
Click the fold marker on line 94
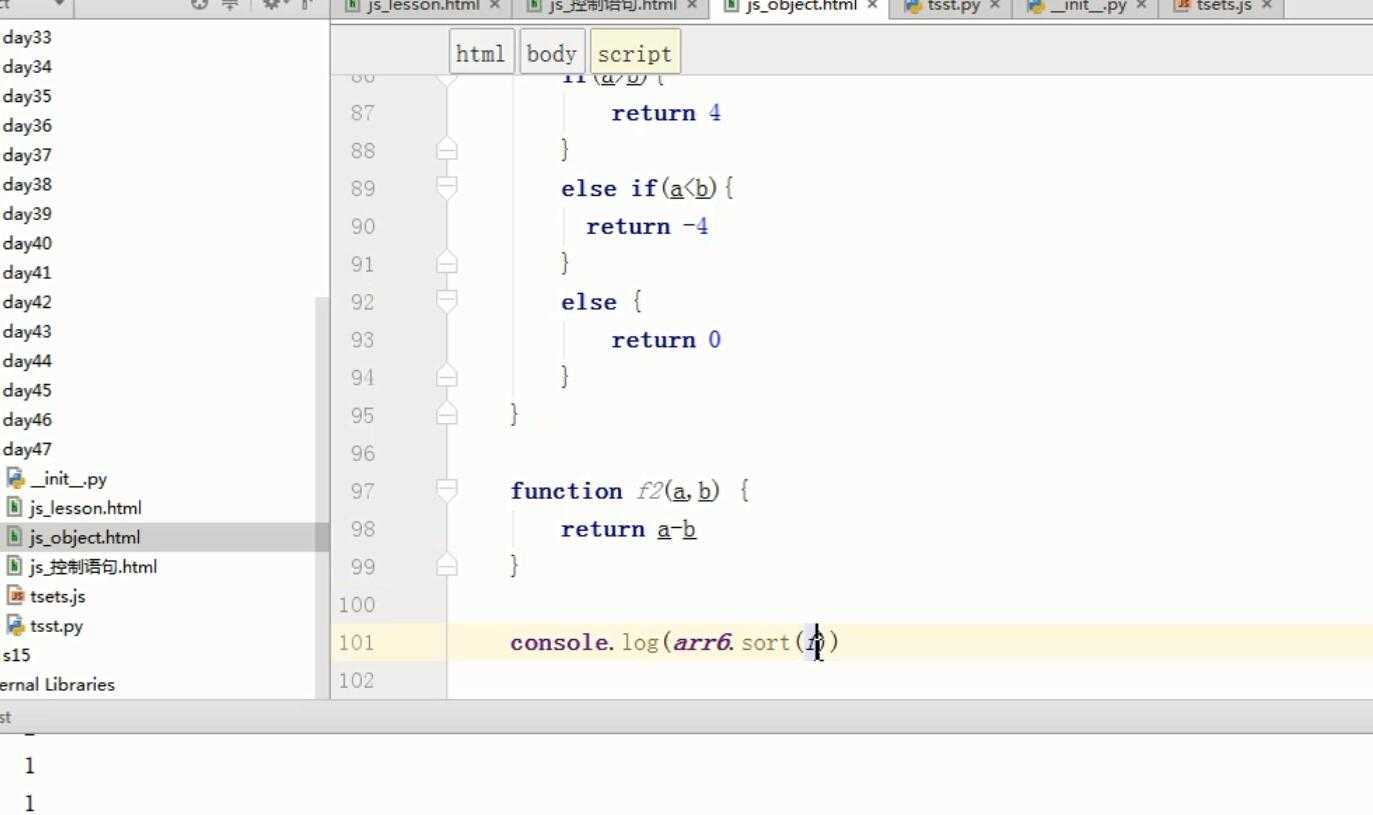[447, 377]
